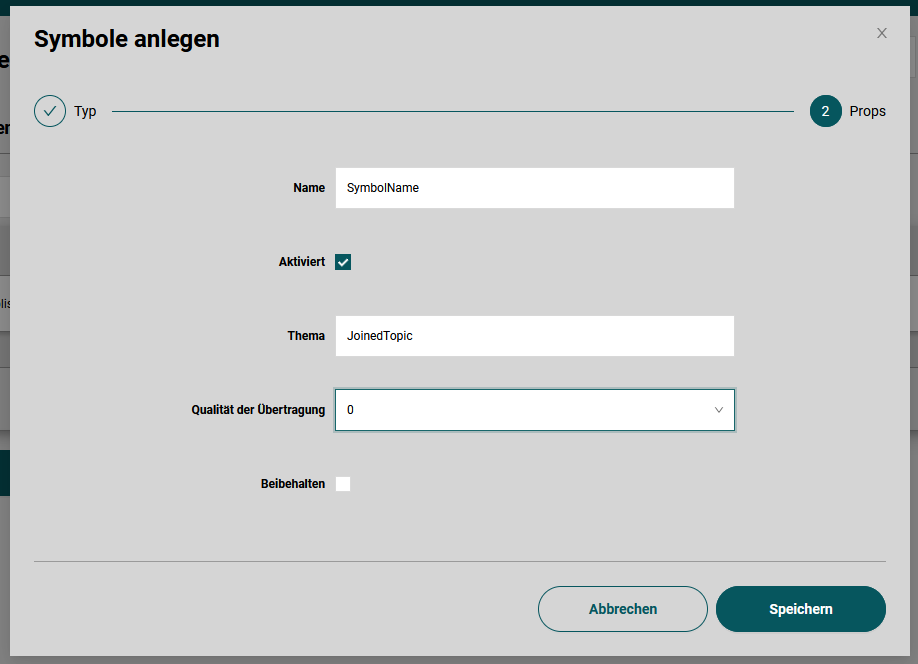918x664 pixels.
Task: Click the step 2 number circle
Action: pyautogui.click(x=825, y=111)
